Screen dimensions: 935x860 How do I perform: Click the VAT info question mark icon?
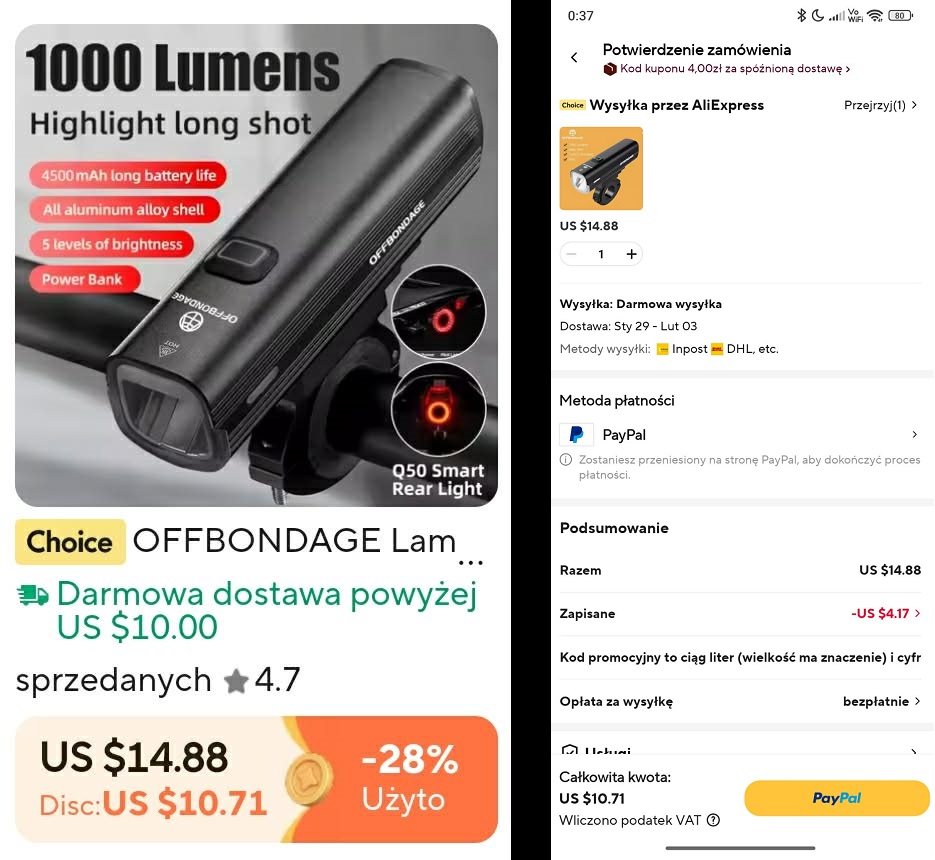pos(713,820)
